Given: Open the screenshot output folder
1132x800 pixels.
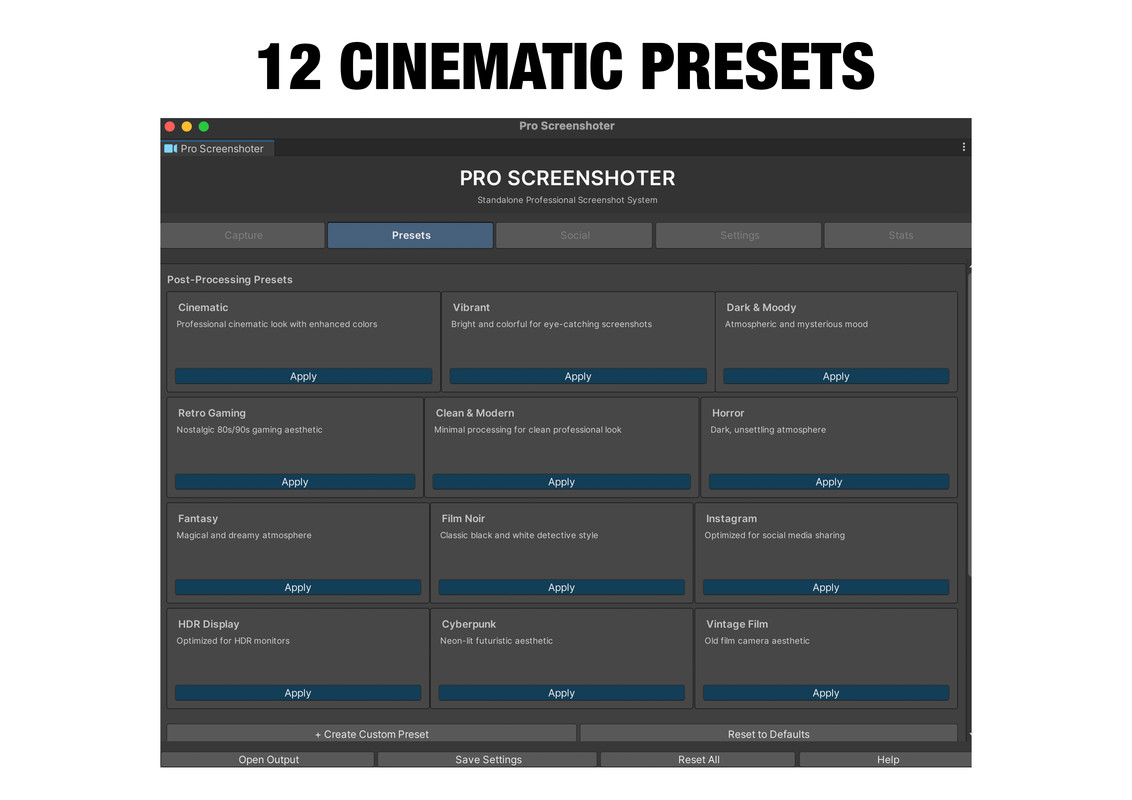Looking at the screenshot, I should (267, 759).
